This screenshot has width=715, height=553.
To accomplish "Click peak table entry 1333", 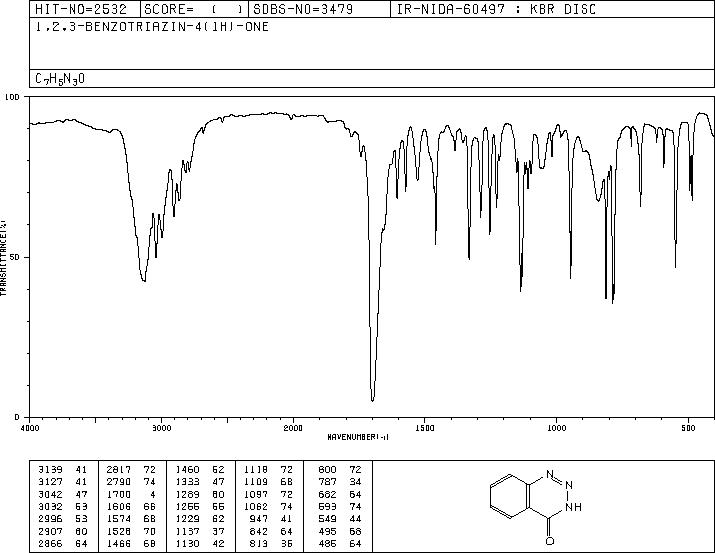I will 187,482.
